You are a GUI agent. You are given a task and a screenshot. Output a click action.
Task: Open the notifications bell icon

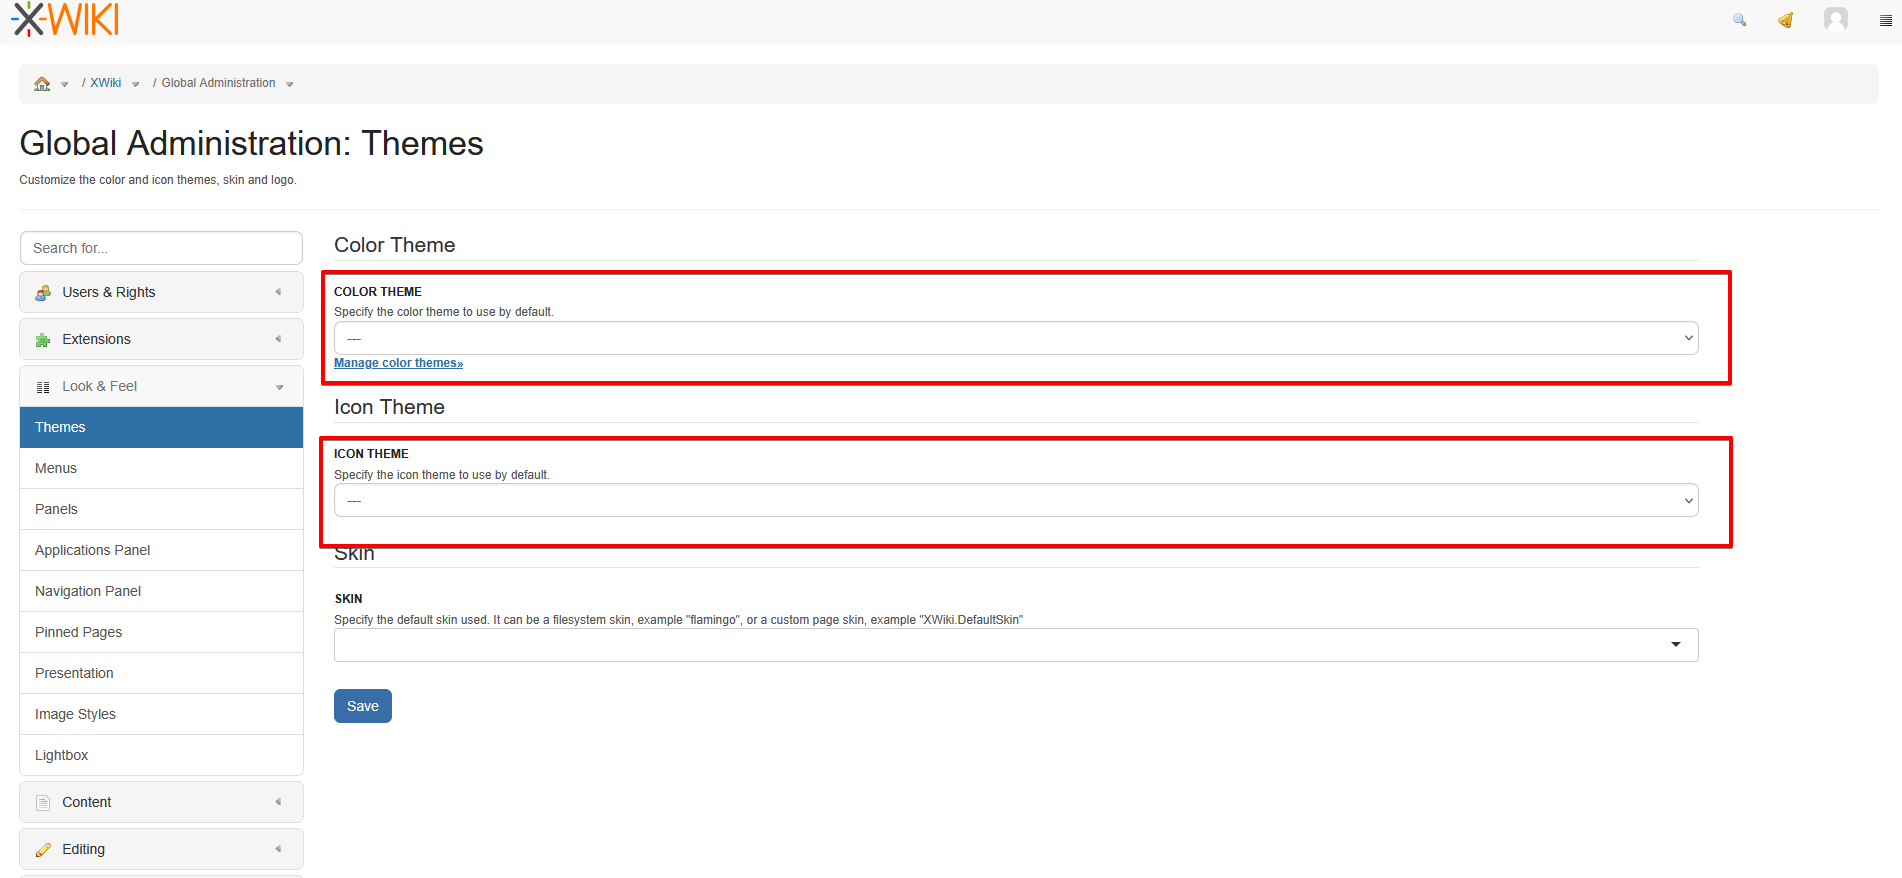(x=1786, y=20)
